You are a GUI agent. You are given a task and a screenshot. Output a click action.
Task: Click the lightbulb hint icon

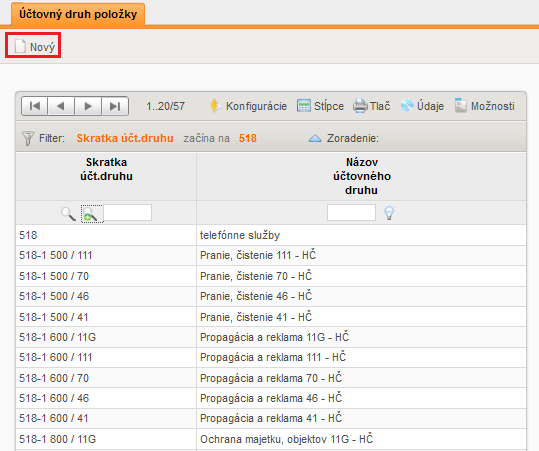pyautogui.click(x=389, y=213)
